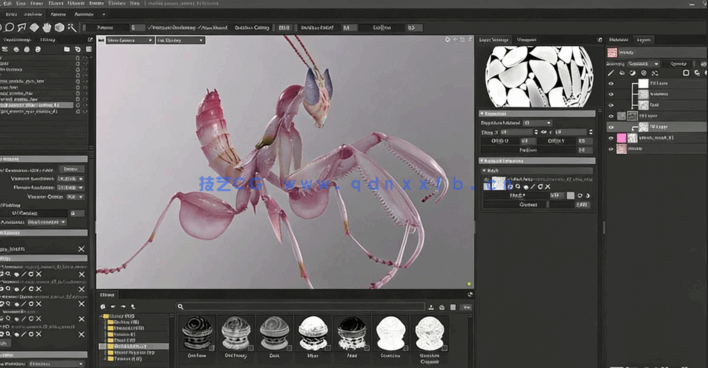The height and width of the screenshot is (368, 708).
Task: Click the button at the shelf toolbar's right end
Action: pos(466,307)
